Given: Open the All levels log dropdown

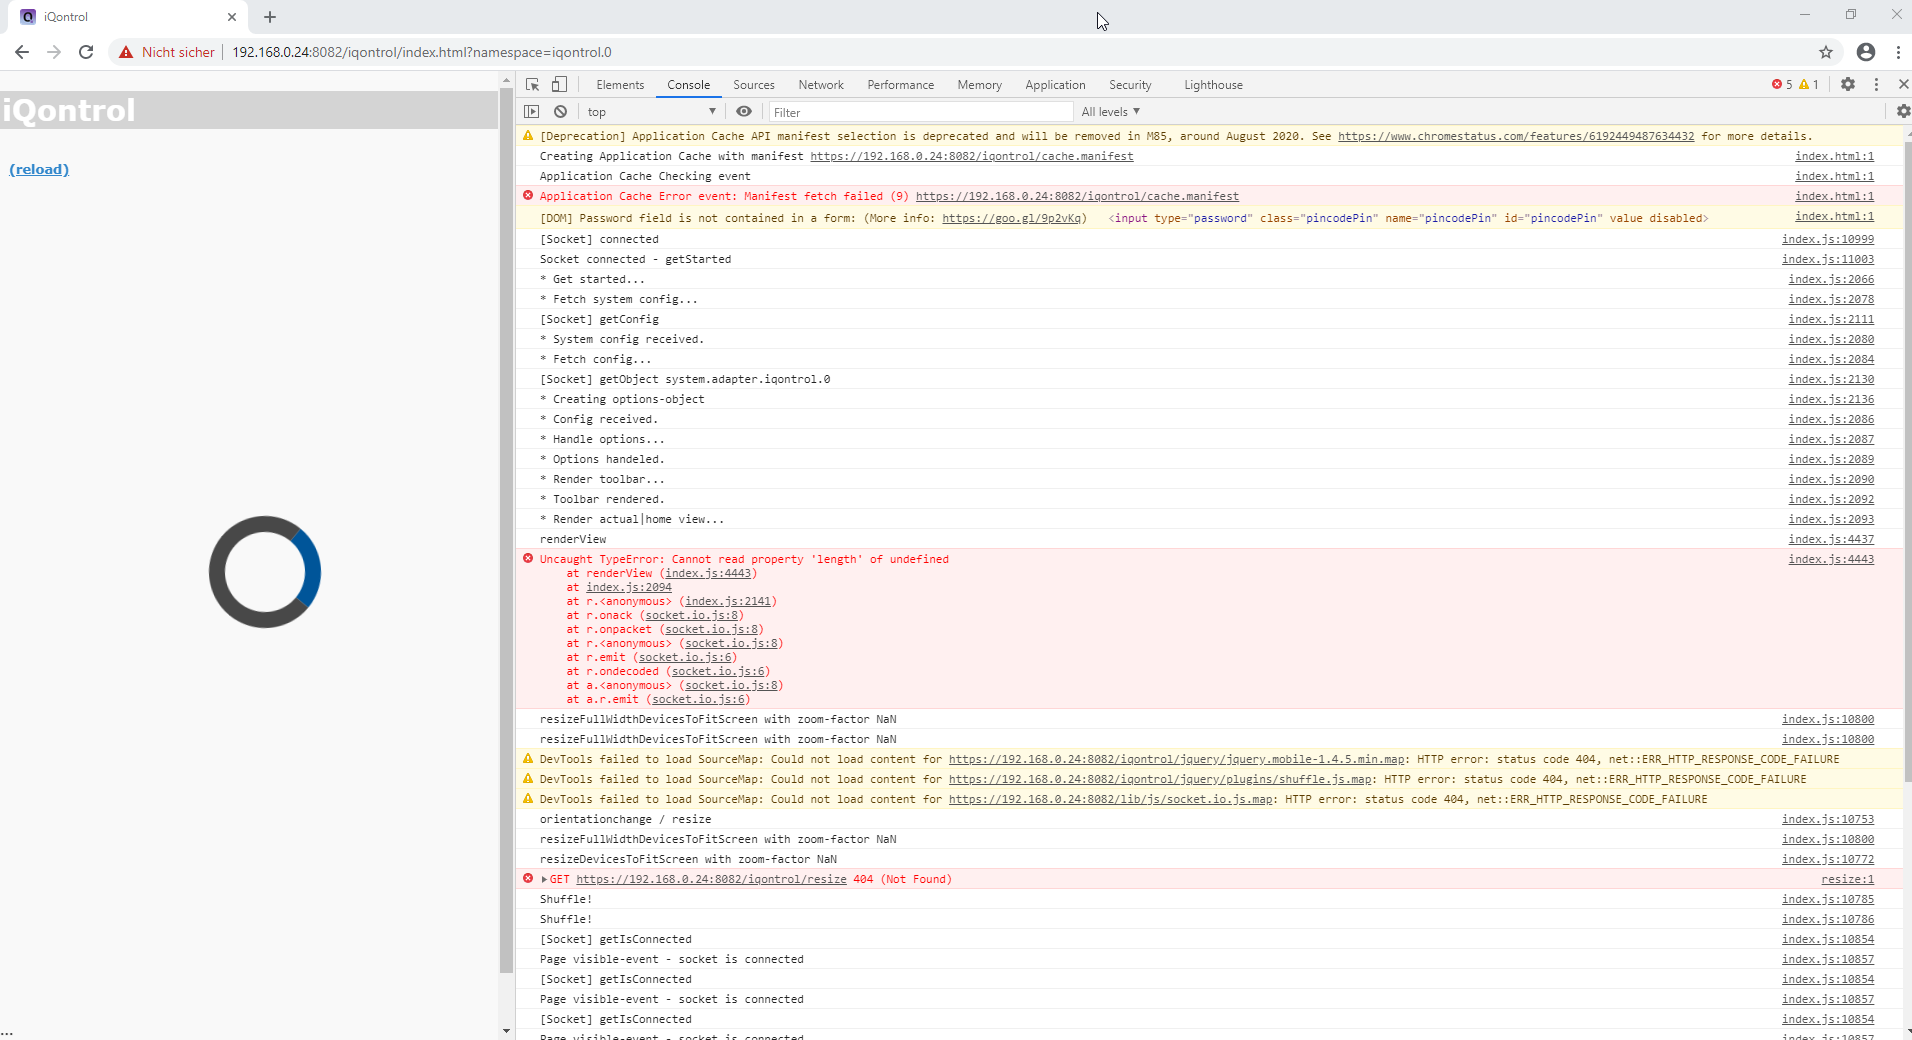Looking at the screenshot, I should pos(1110,112).
